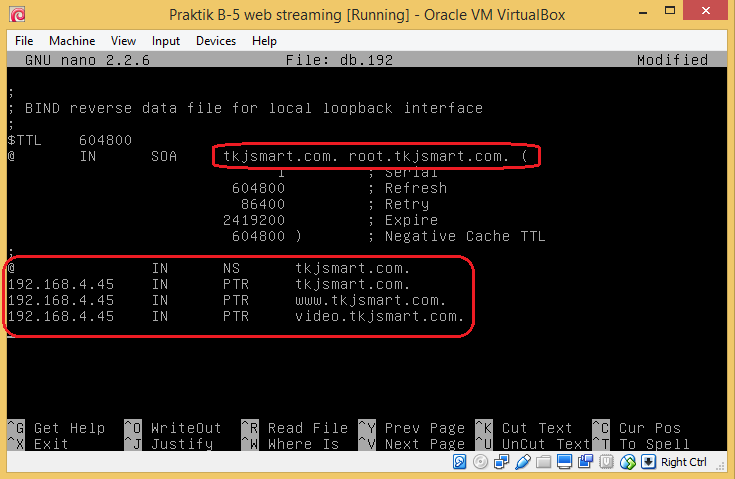The height and width of the screenshot is (479, 735).
Task: Click the ^W Where Is shortcut
Action: [290, 444]
